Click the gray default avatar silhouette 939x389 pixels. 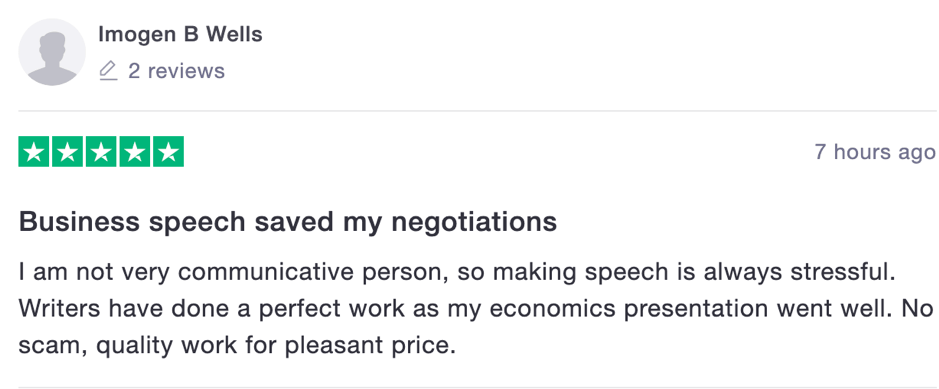tap(52, 51)
